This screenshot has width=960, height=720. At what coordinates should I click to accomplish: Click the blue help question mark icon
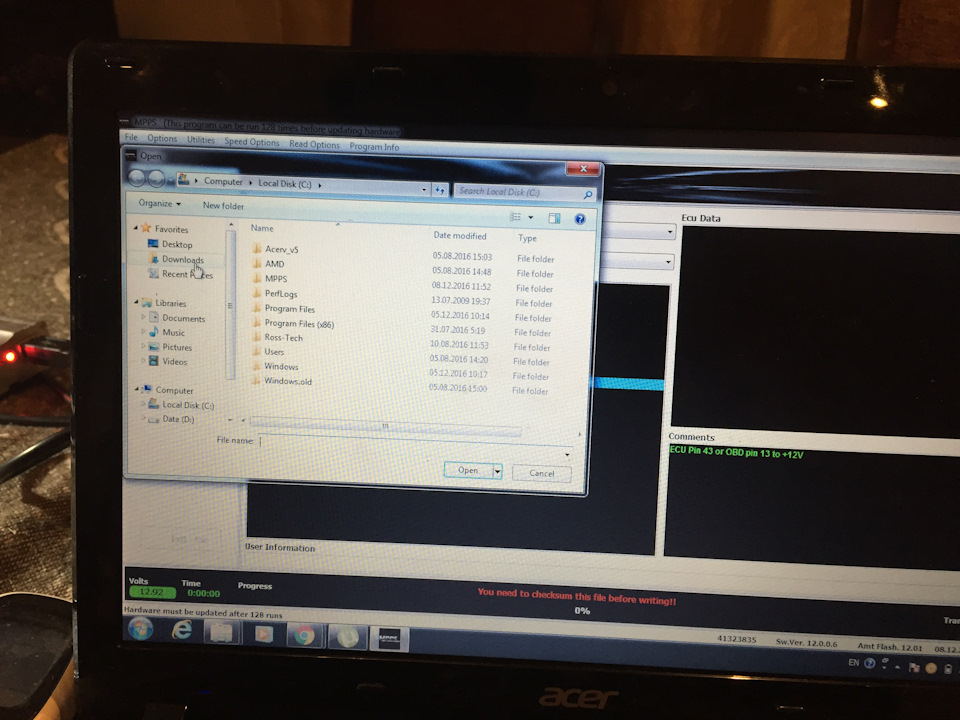click(580, 219)
